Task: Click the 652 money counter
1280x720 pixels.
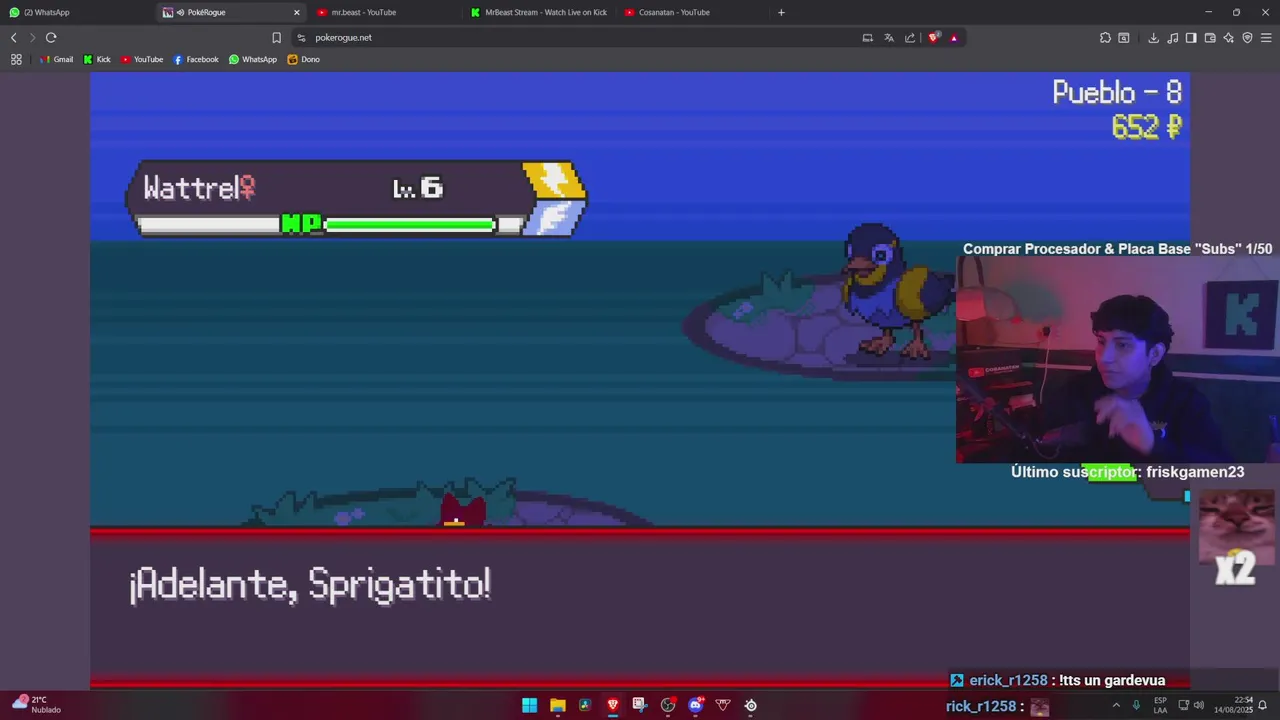Action: click(1147, 127)
